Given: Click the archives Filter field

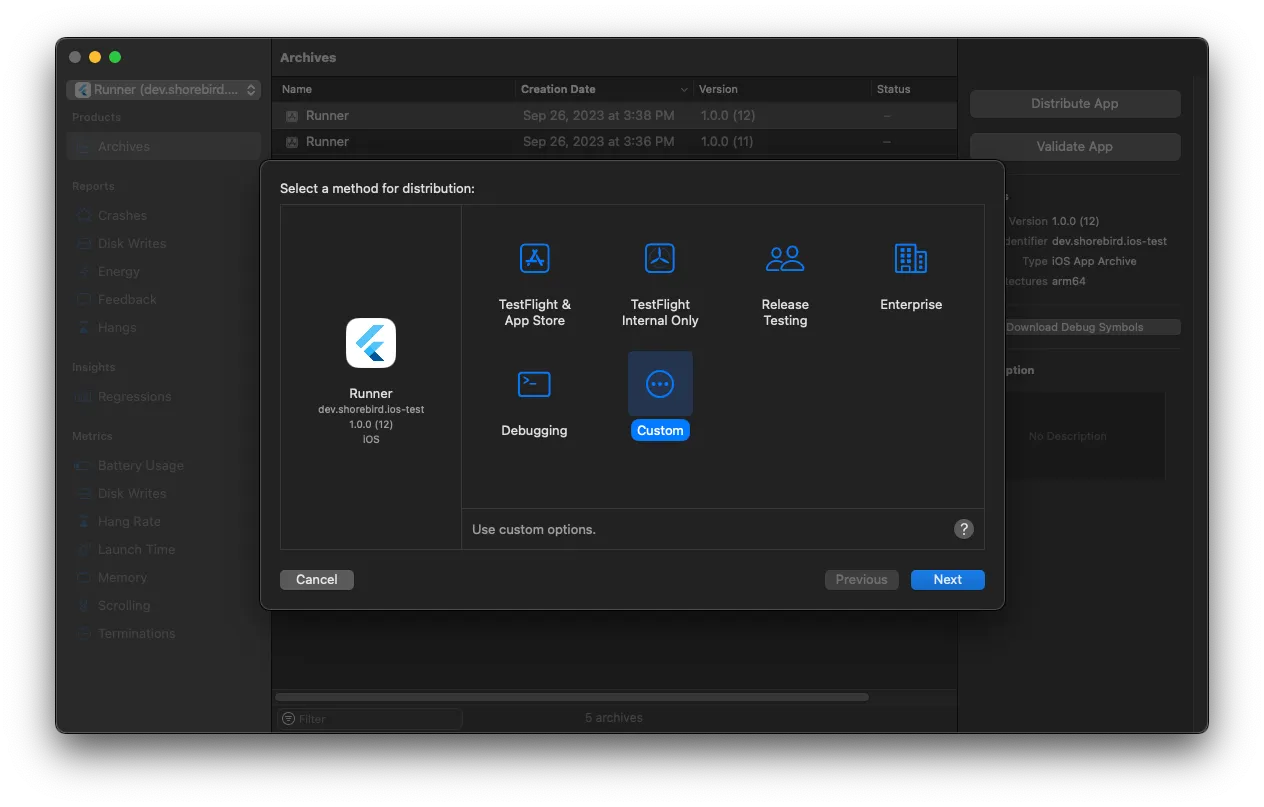Looking at the screenshot, I should pyautogui.click(x=370, y=718).
